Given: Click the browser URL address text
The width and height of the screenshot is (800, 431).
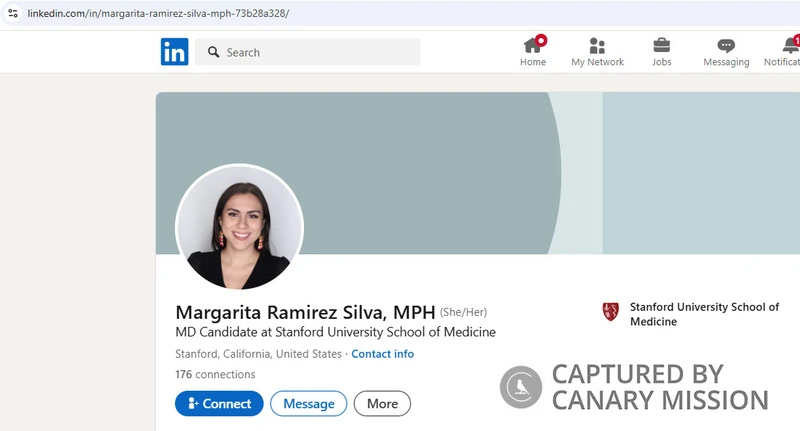Looking at the screenshot, I should point(158,13).
